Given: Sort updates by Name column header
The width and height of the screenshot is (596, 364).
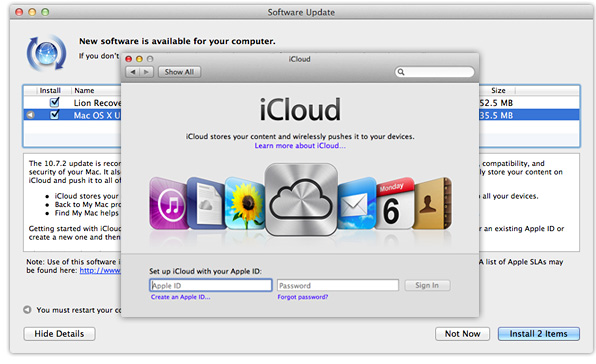Looking at the screenshot, I should click(x=84, y=90).
